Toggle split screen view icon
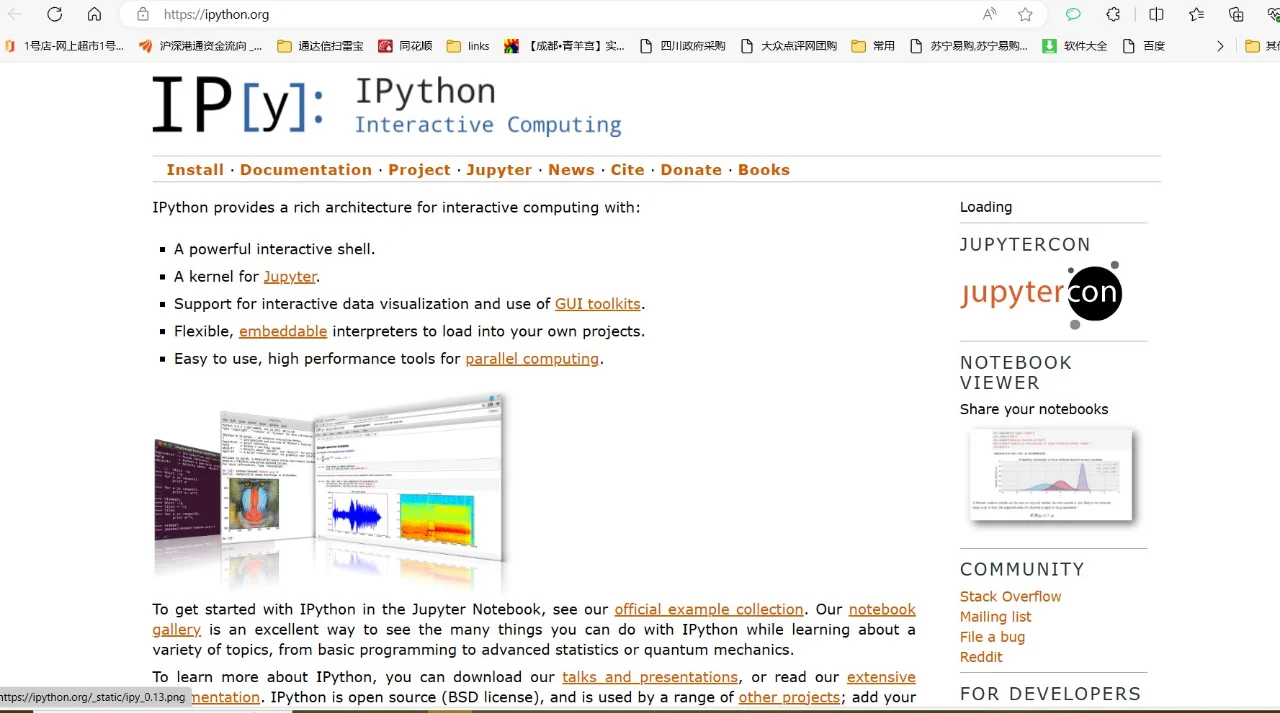The width and height of the screenshot is (1280, 713). (1156, 14)
